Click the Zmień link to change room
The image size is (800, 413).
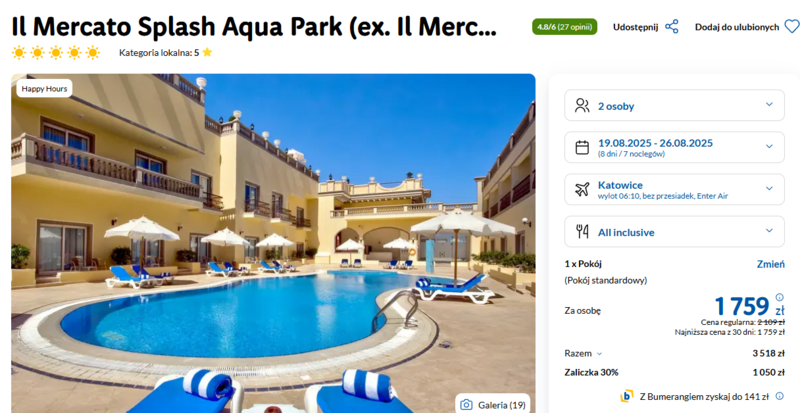click(x=770, y=264)
